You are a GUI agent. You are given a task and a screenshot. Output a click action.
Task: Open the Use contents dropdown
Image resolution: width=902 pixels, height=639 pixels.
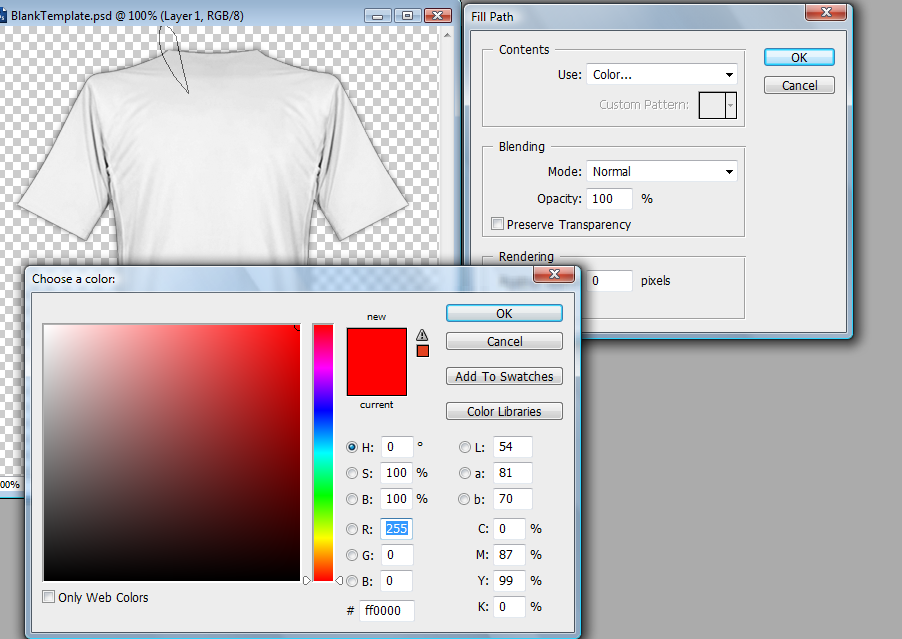pyautogui.click(x=662, y=75)
